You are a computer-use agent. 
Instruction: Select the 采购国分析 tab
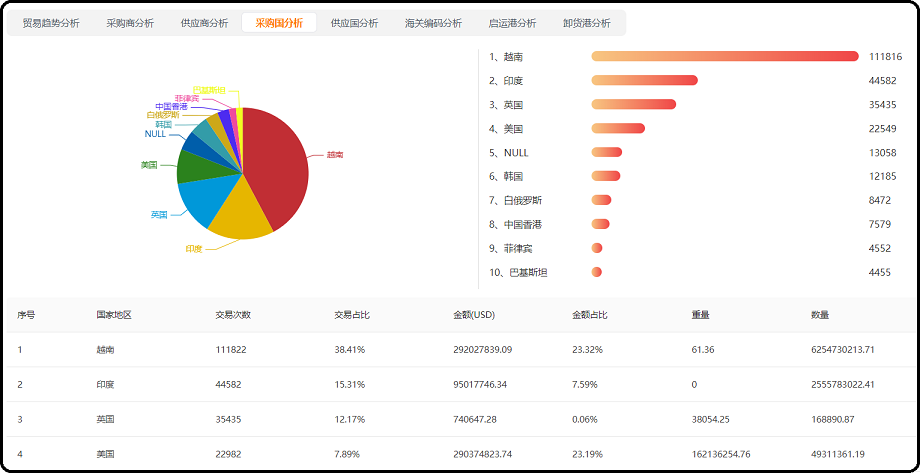click(279, 23)
